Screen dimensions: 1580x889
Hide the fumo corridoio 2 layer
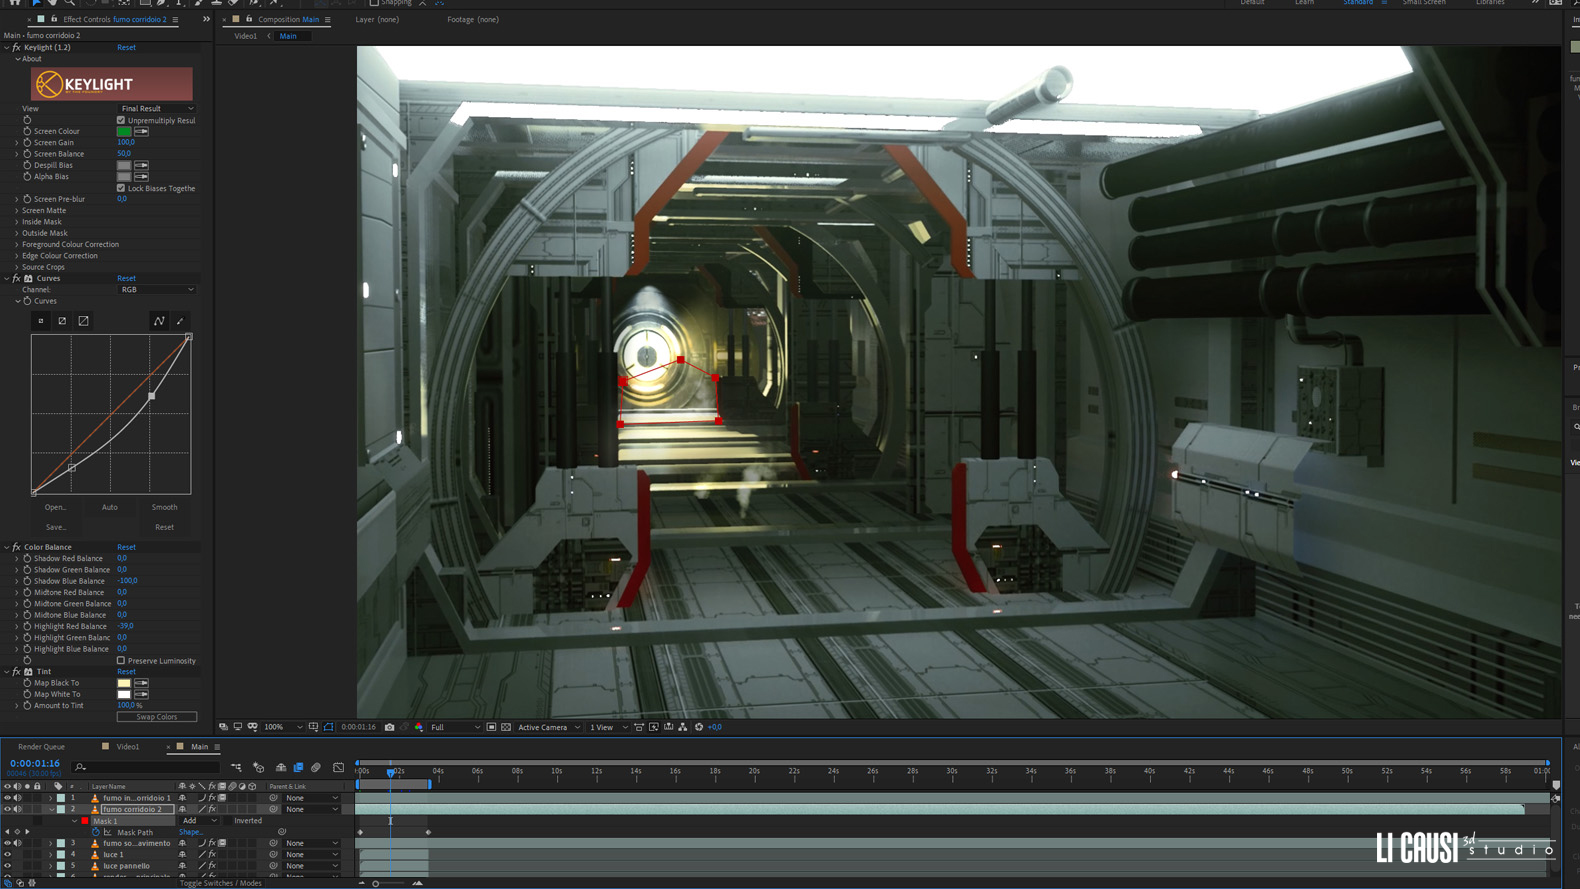click(7, 809)
